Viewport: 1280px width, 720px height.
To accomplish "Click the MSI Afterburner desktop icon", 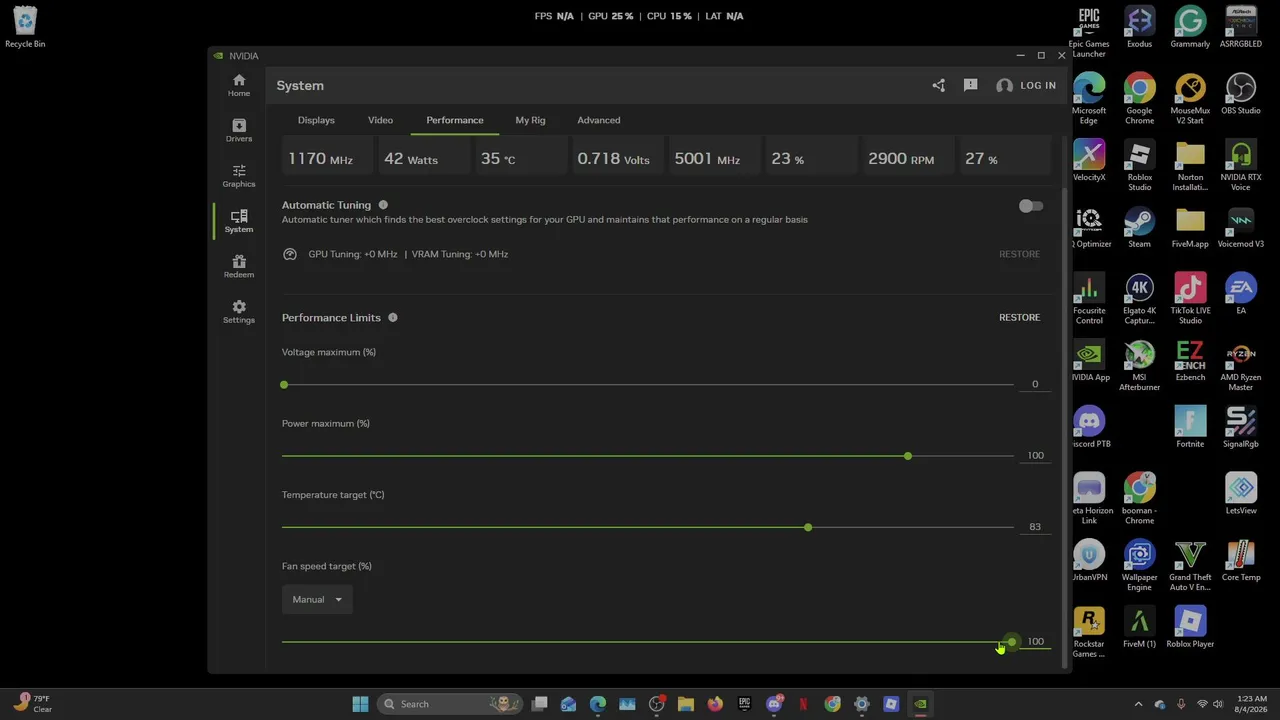I will point(1139,366).
